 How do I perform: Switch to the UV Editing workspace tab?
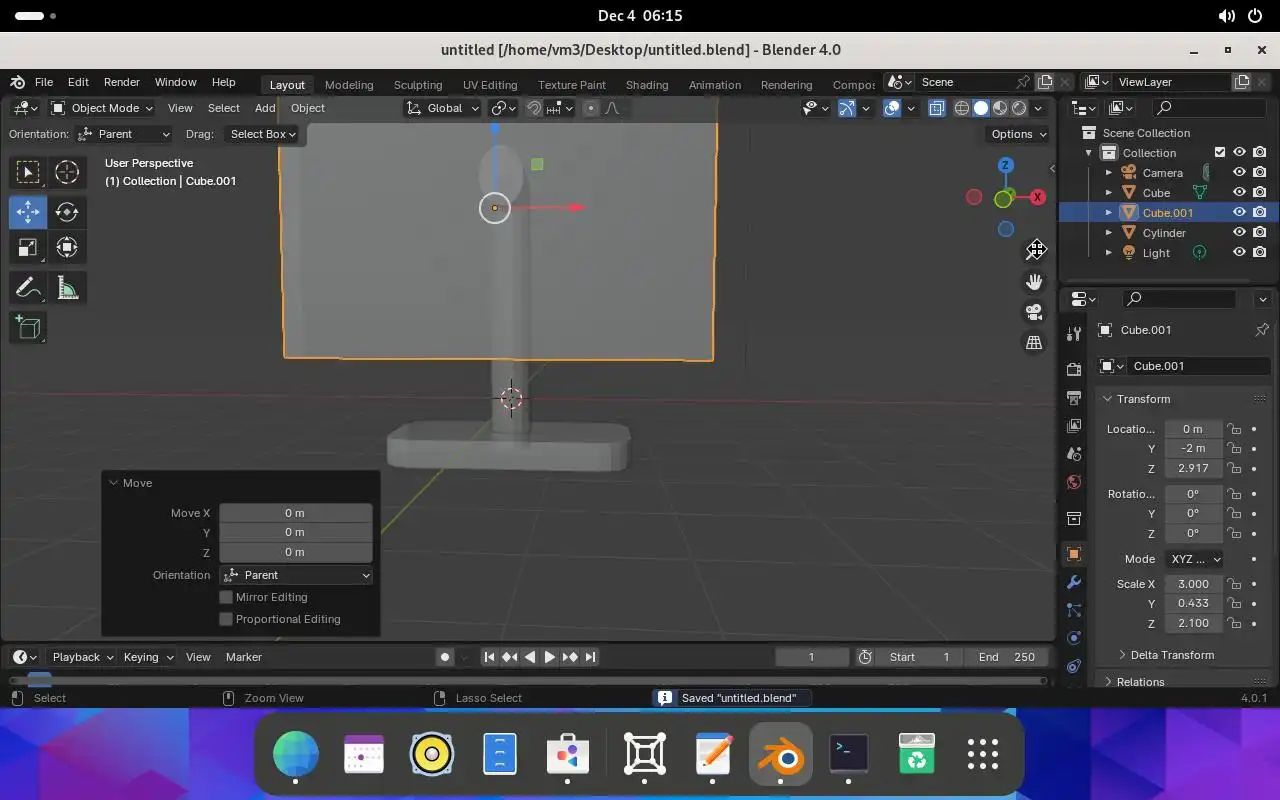tap(490, 85)
